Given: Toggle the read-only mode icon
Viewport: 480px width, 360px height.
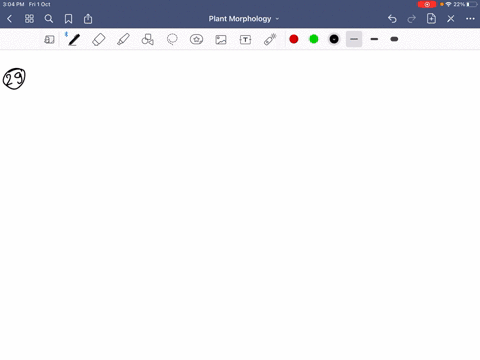Looking at the screenshot, I should pos(49,40).
